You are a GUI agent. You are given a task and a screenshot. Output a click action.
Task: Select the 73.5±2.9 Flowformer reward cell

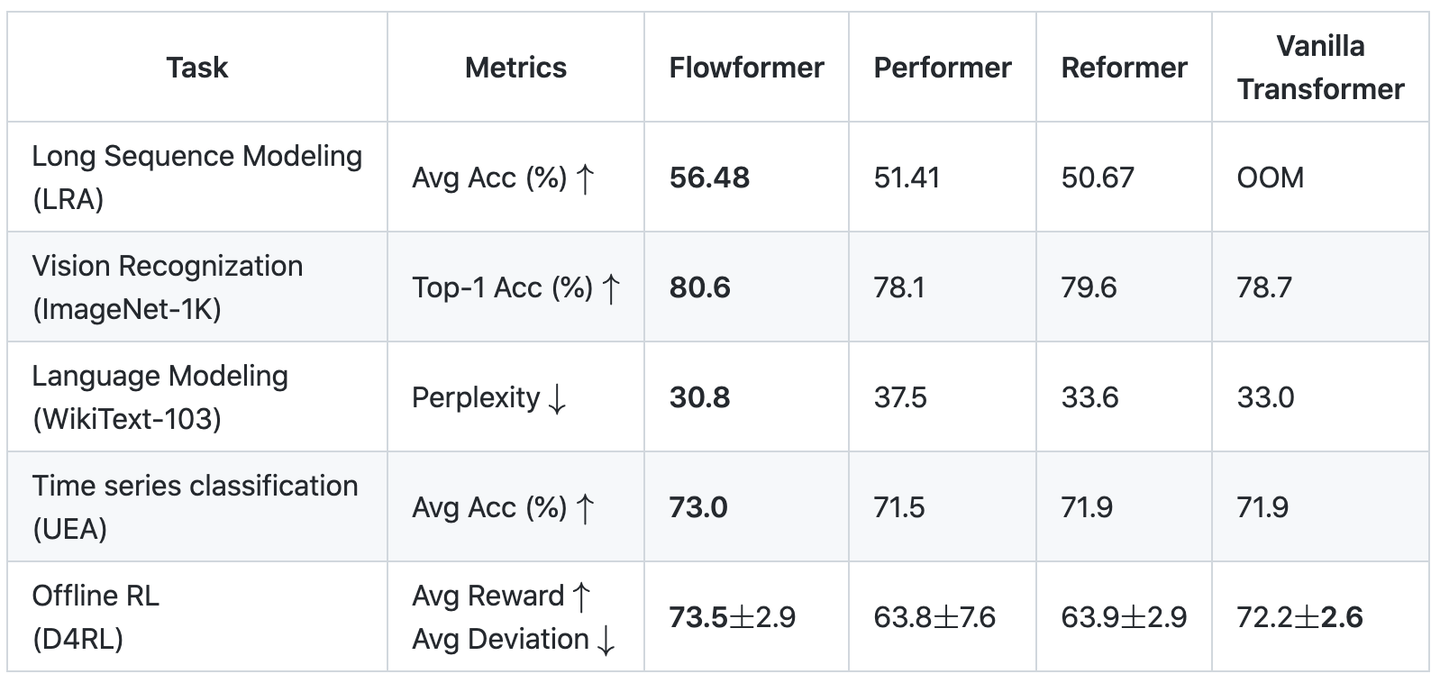[x=732, y=617]
